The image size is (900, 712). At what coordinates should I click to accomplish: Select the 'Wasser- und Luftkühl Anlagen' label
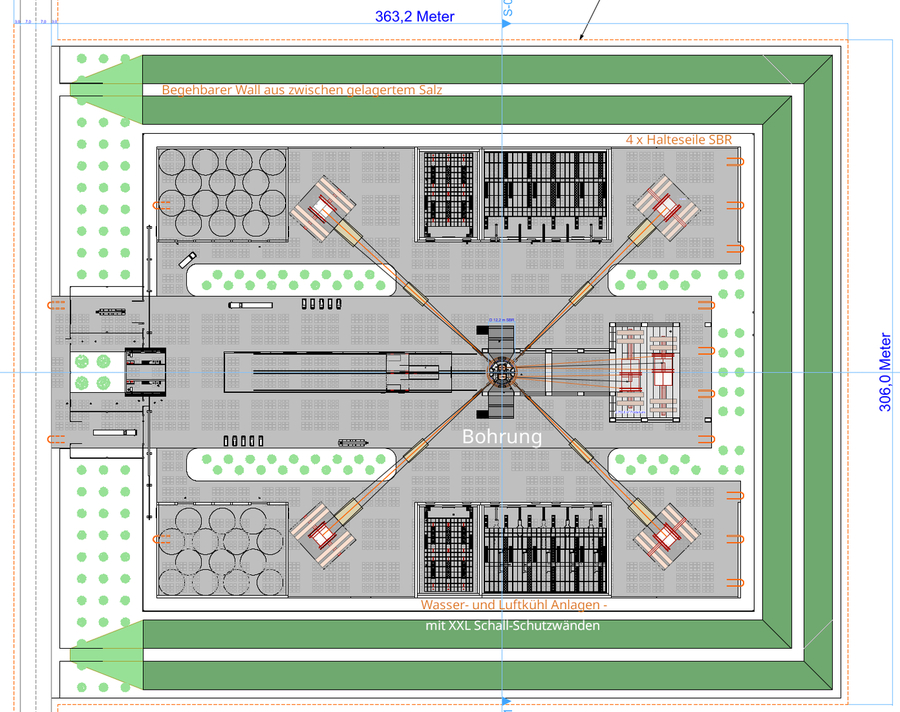pyautogui.click(x=514, y=605)
